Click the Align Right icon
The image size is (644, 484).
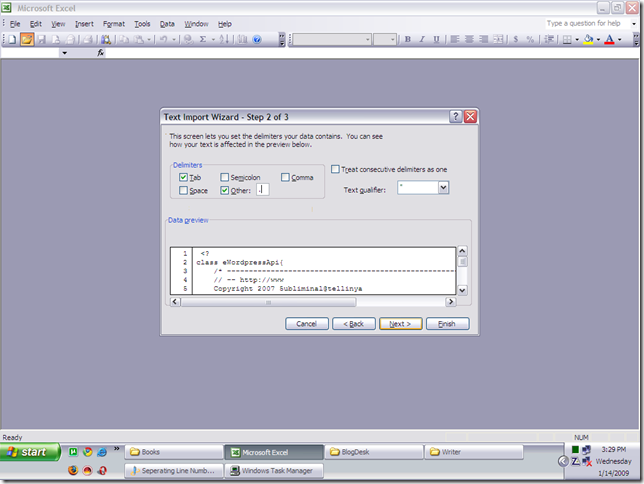484,39
